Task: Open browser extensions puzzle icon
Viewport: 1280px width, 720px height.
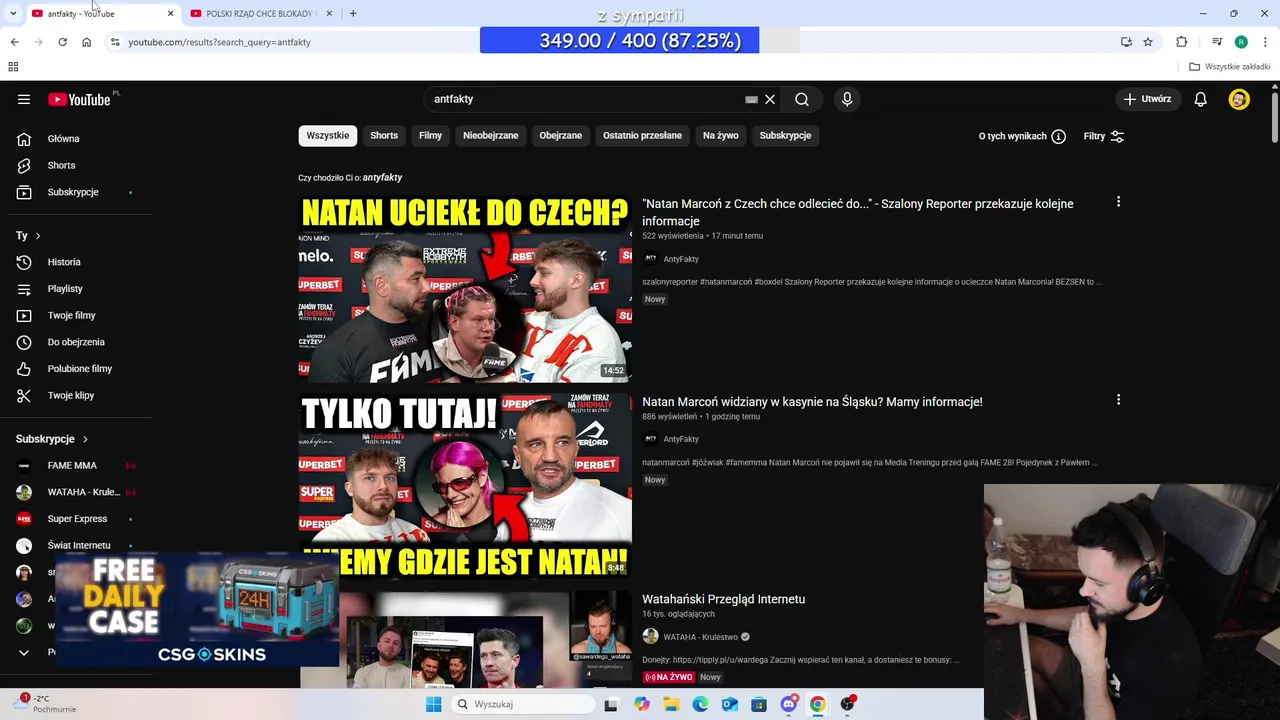Action: click(1182, 42)
